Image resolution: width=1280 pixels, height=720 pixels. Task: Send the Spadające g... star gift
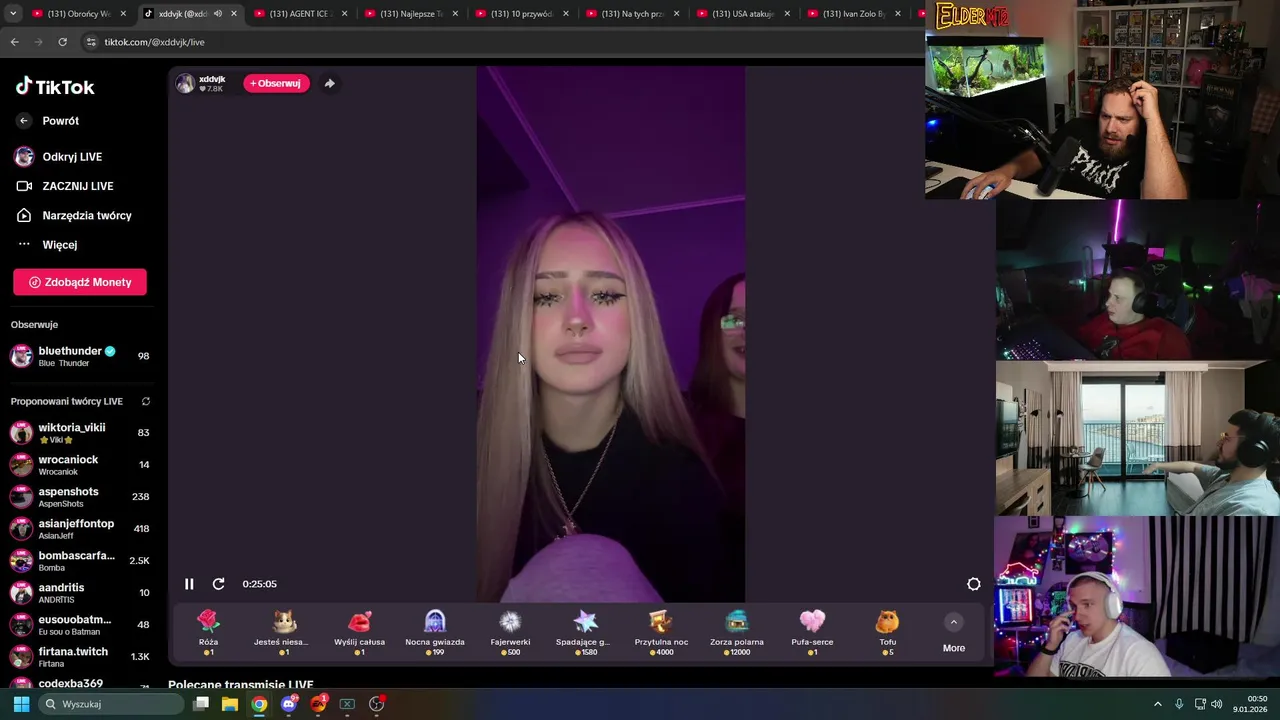coord(586,633)
